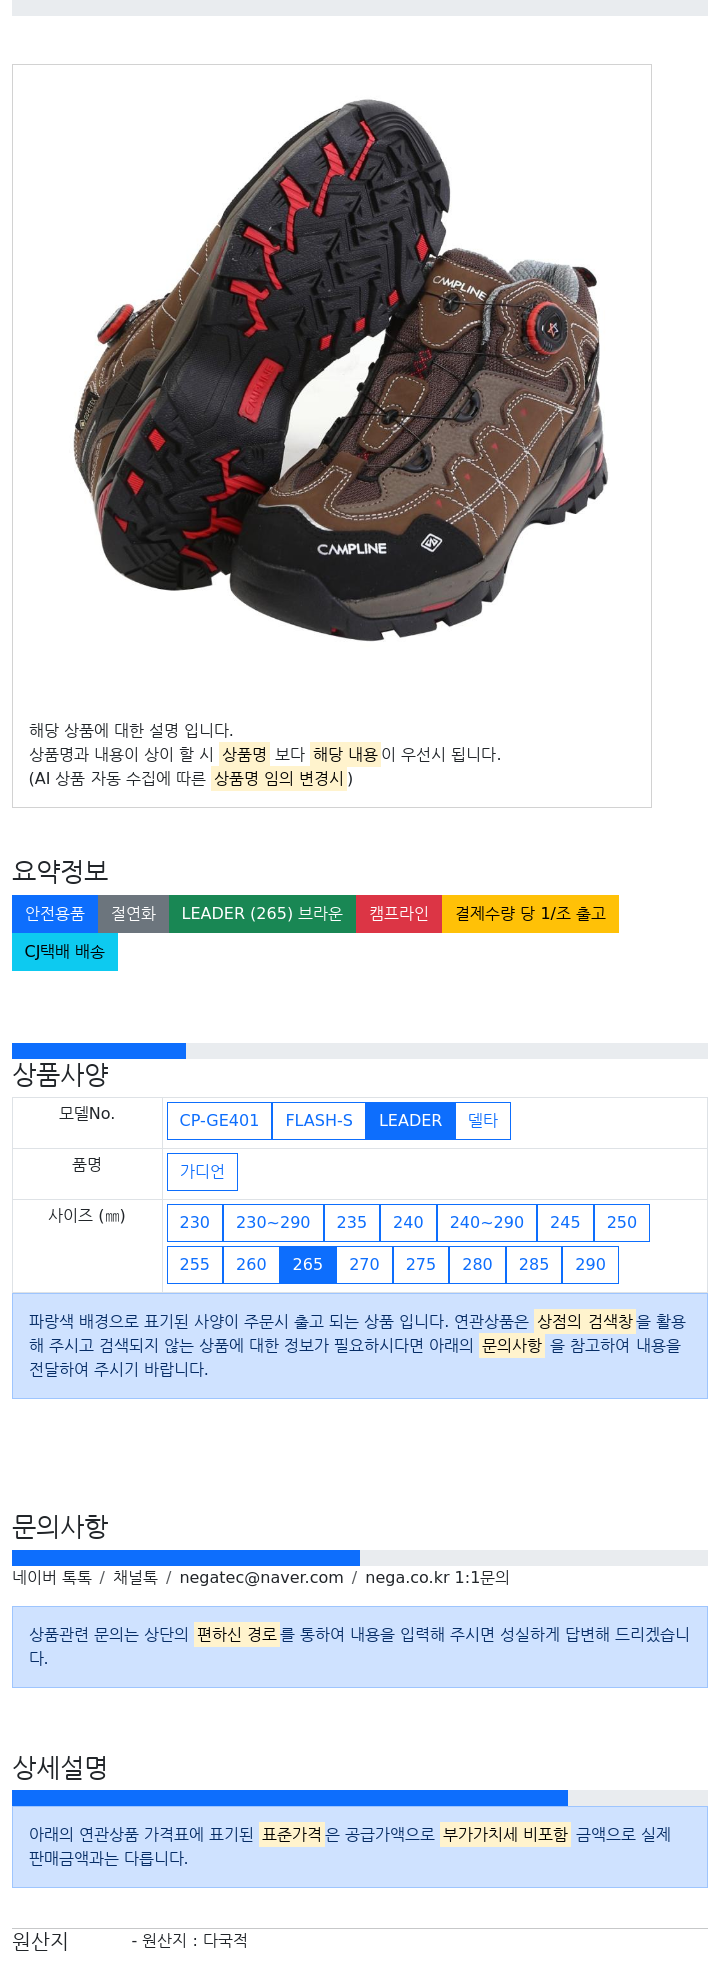
Task: Select the CJ택배 배송 tag
Action: 65,952
